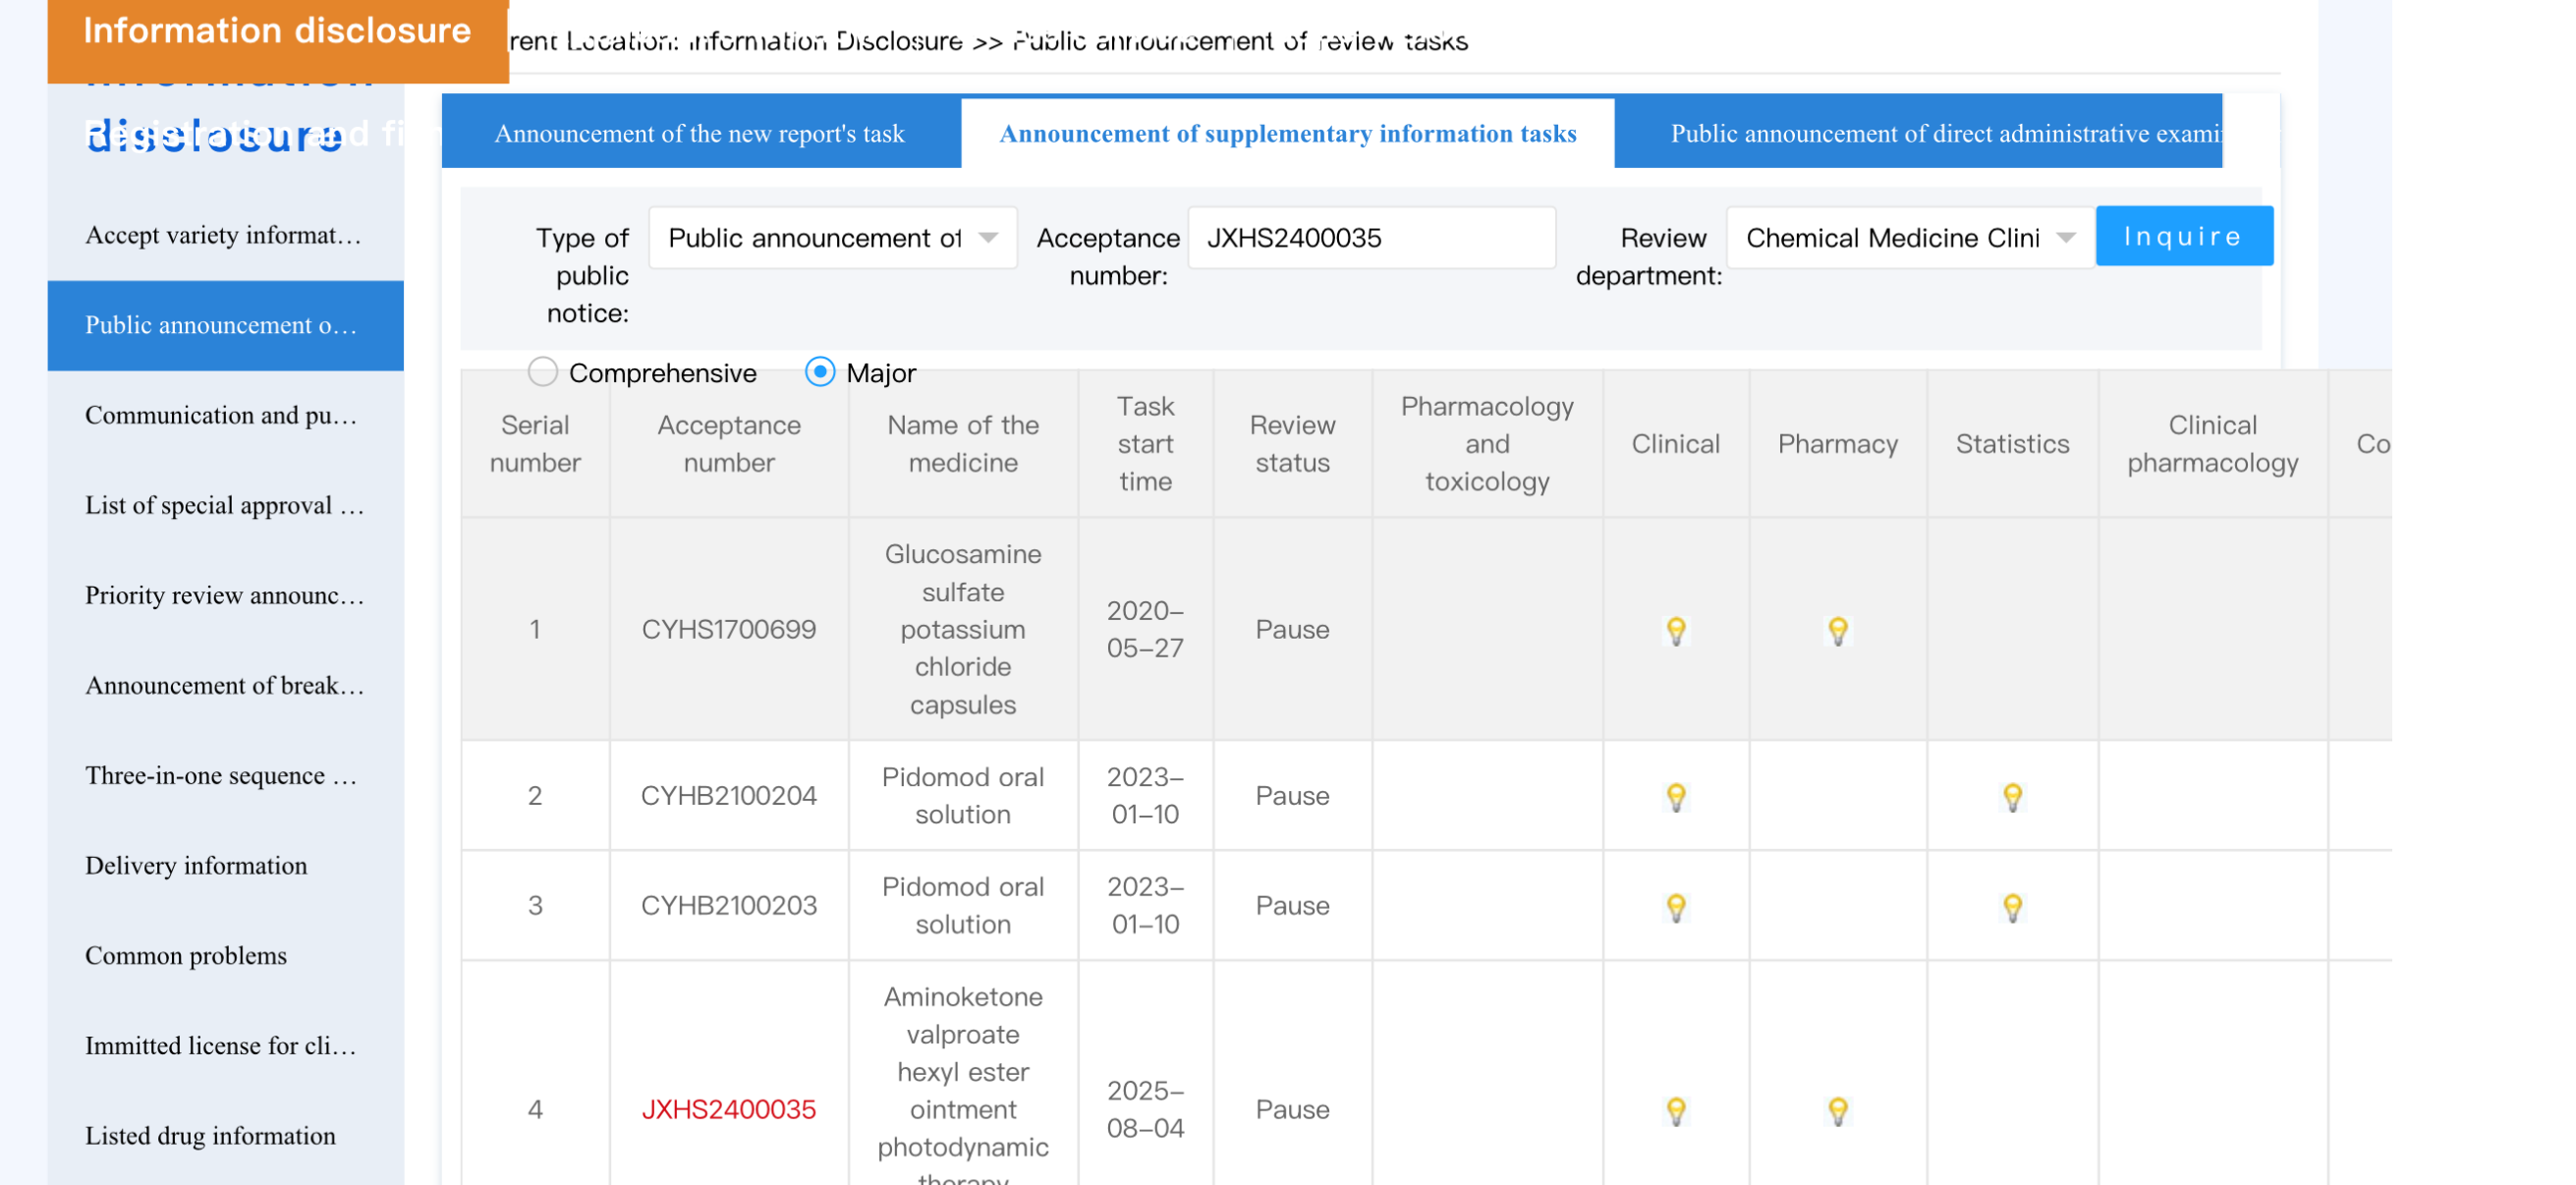Viewport: 2576px width, 1185px height.
Task: Open the red JXHS2400035 acceptance link
Action: (728, 1109)
